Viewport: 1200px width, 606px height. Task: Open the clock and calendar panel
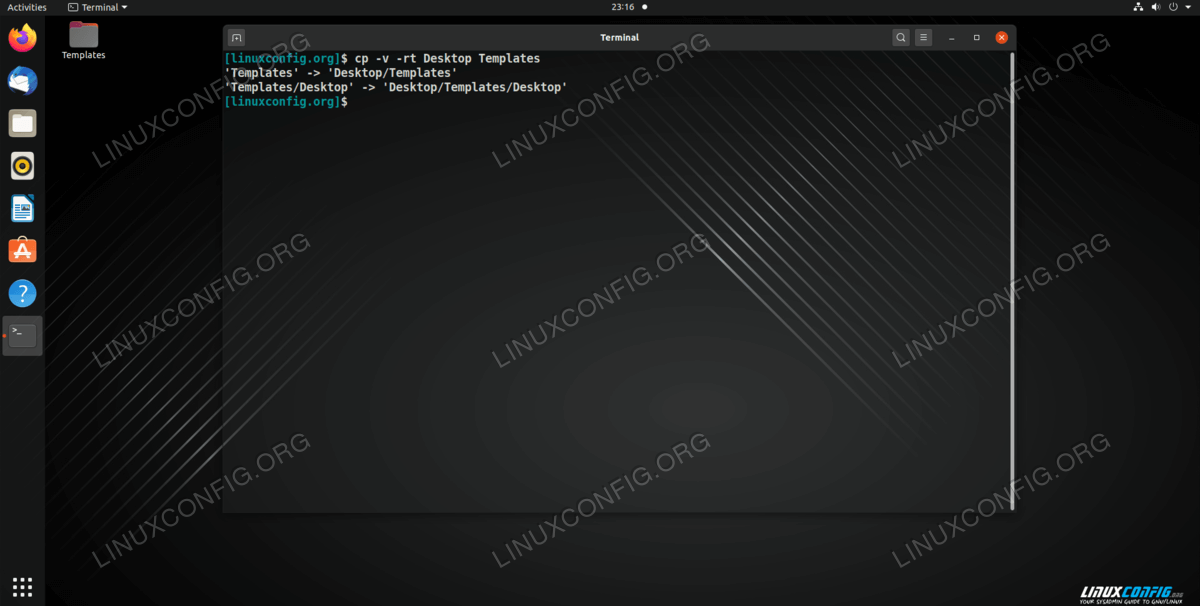[623, 7]
